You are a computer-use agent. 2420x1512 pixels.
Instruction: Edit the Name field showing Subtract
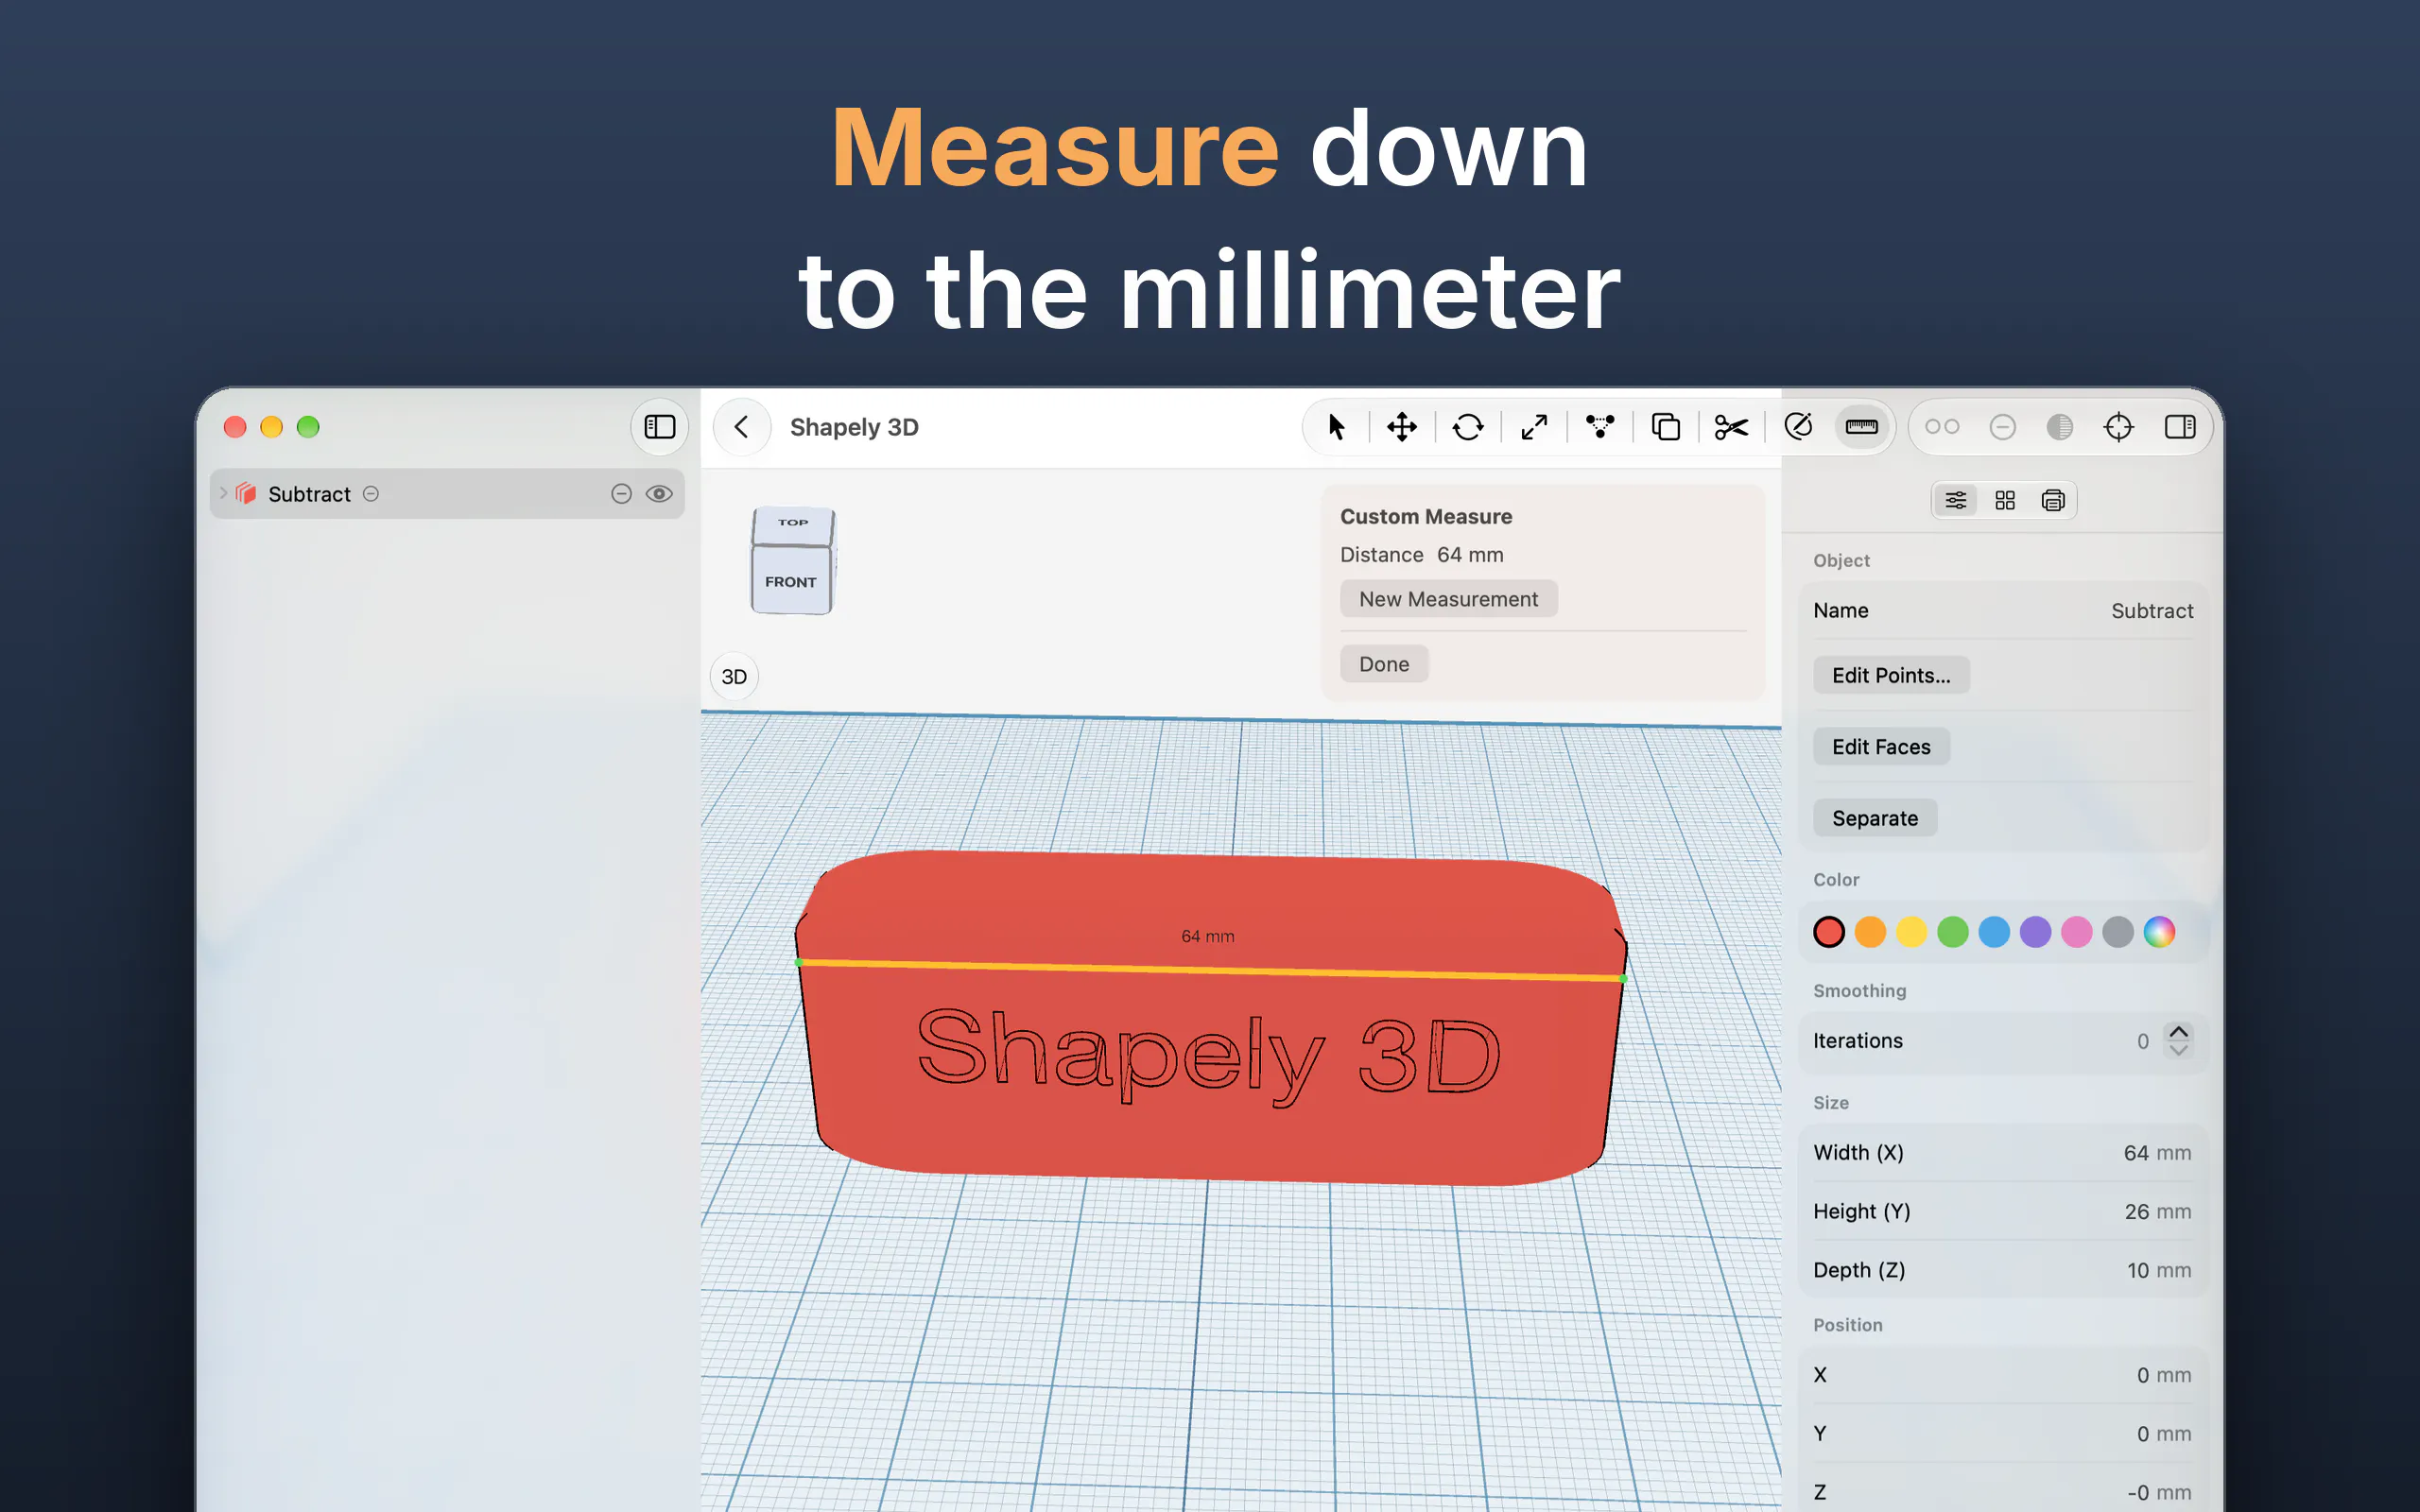(2003, 611)
